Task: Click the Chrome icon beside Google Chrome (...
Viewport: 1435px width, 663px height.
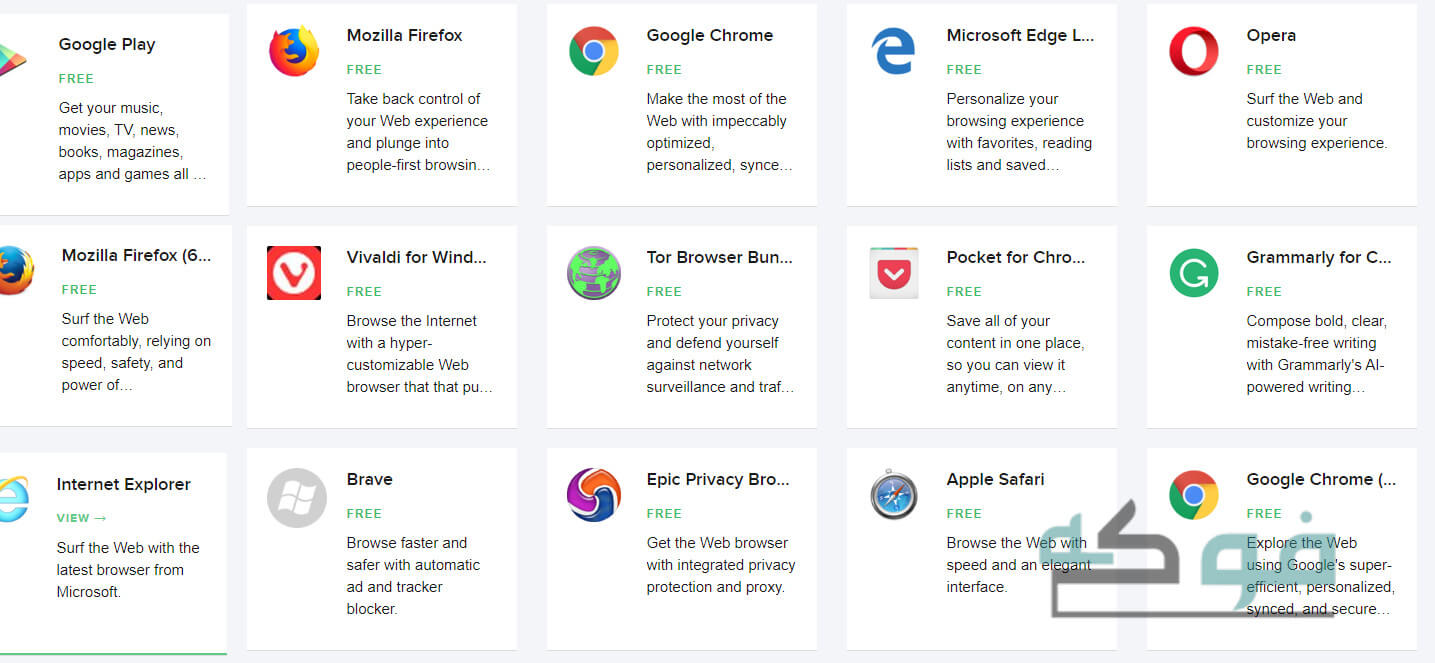Action: [1194, 495]
